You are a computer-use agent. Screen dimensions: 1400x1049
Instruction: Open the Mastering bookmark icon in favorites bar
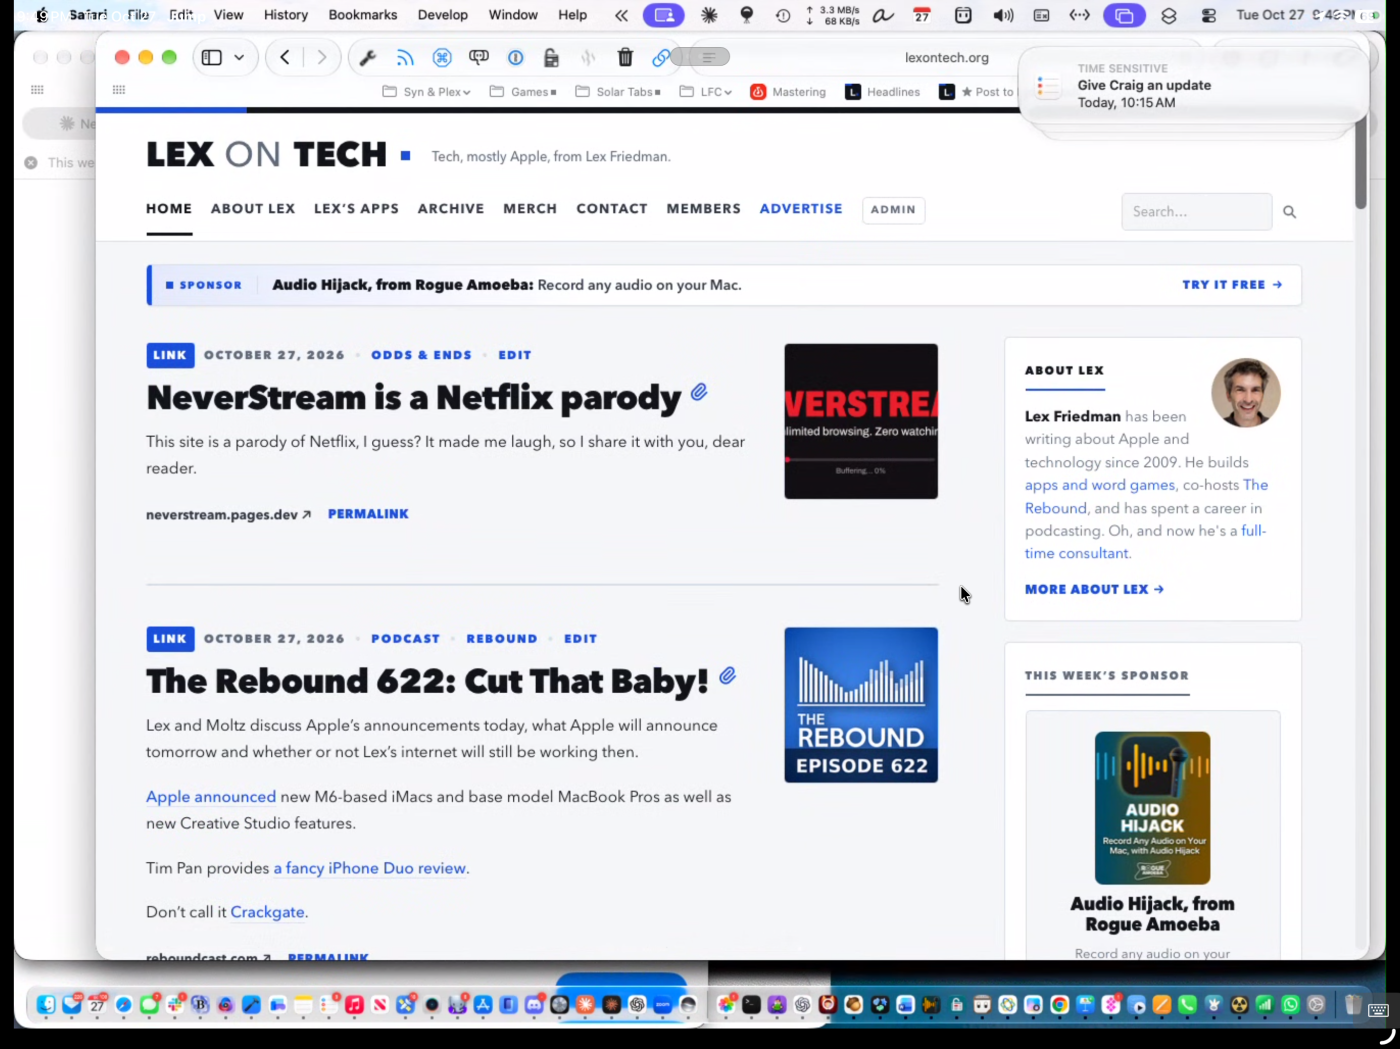tap(758, 92)
